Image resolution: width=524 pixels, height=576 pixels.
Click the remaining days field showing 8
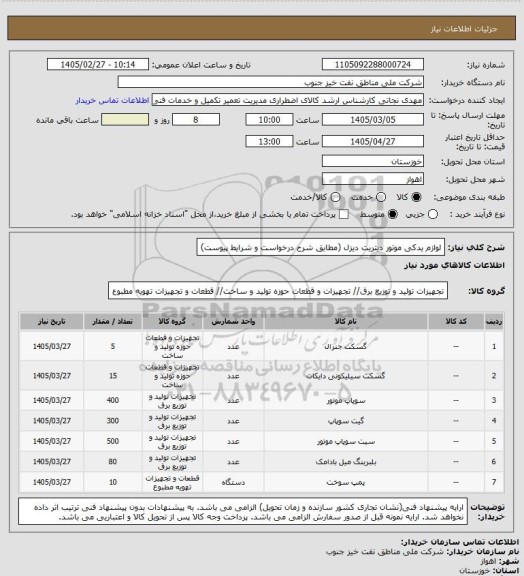pos(196,120)
